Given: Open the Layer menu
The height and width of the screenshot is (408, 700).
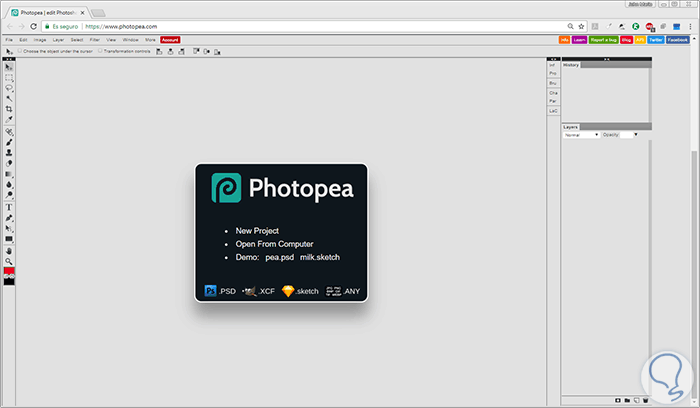Looking at the screenshot, I should 58,40.
